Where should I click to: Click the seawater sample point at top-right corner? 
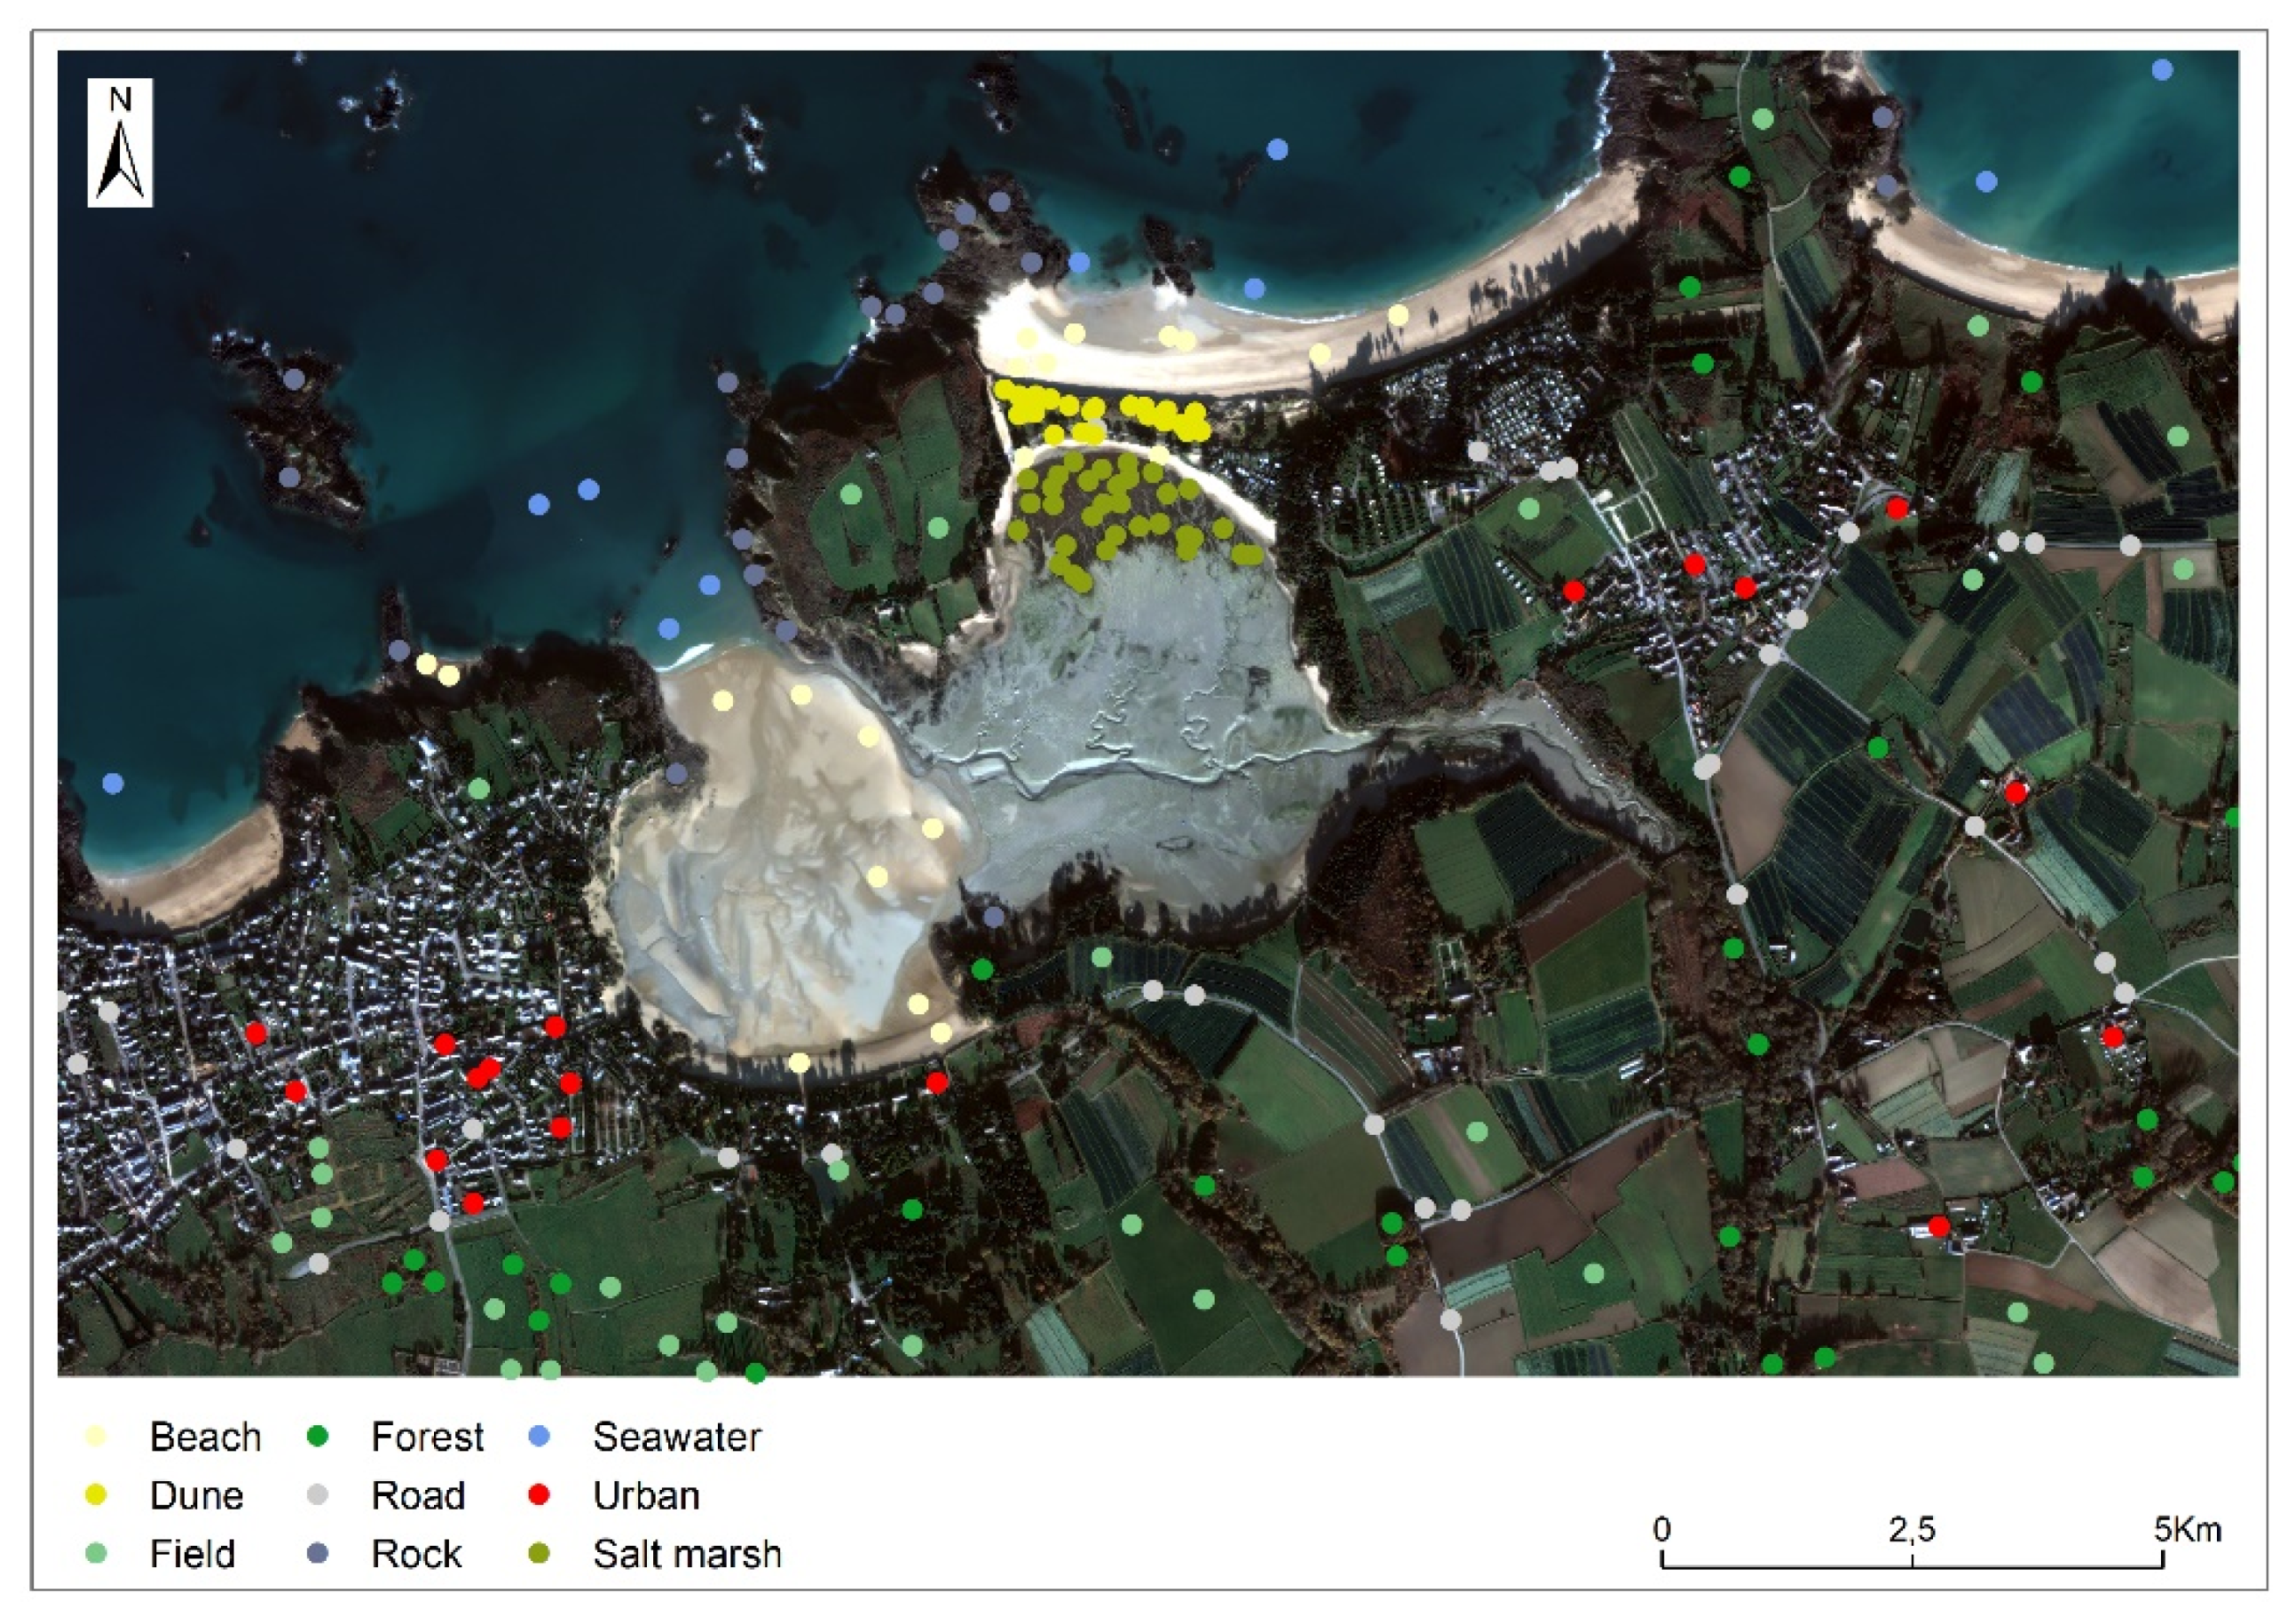click(2162, 70)
